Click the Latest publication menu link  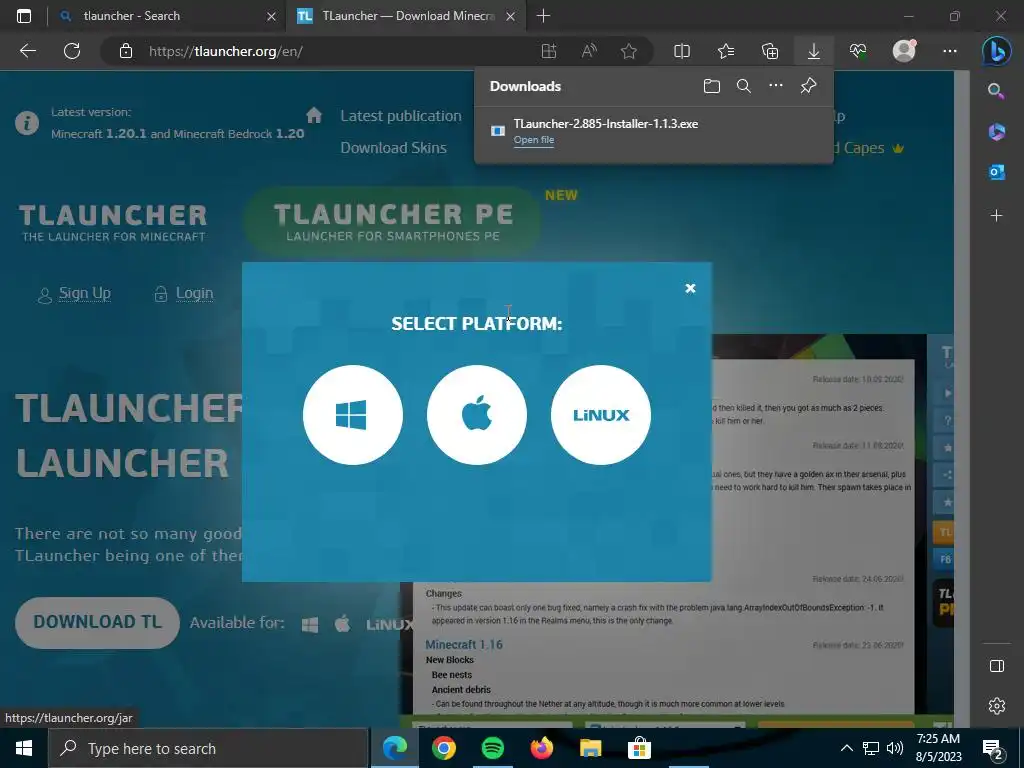(400, 116)
